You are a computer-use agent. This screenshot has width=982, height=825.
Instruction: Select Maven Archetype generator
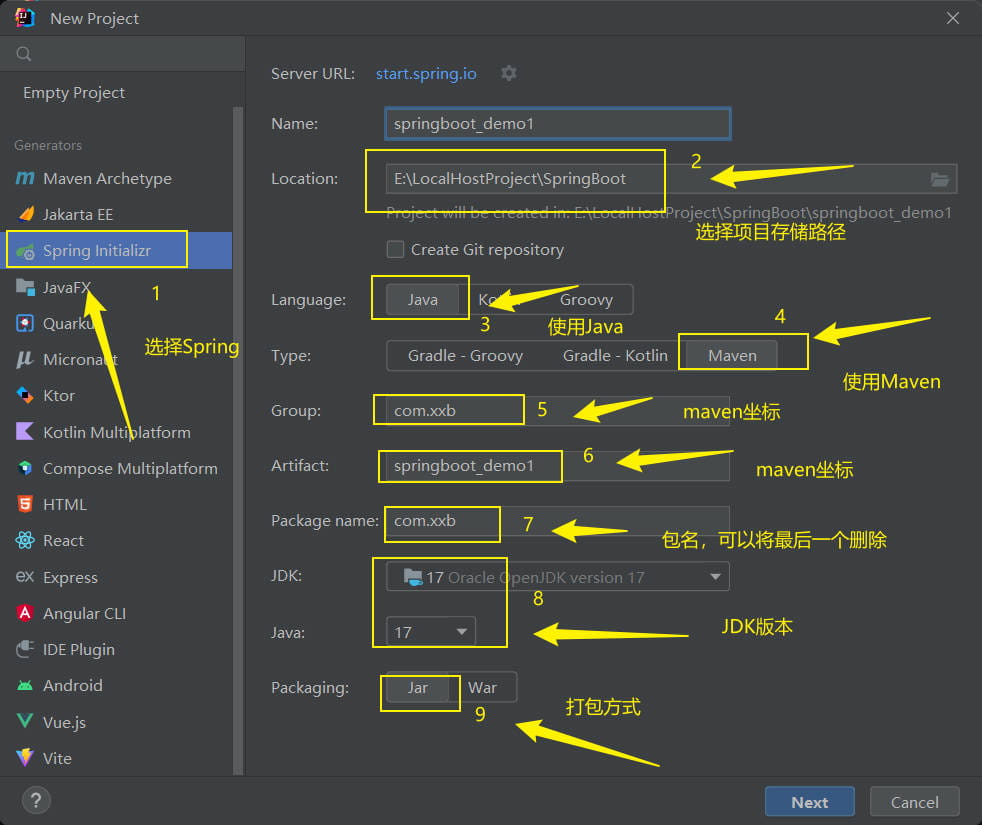(x=107, y=179)
